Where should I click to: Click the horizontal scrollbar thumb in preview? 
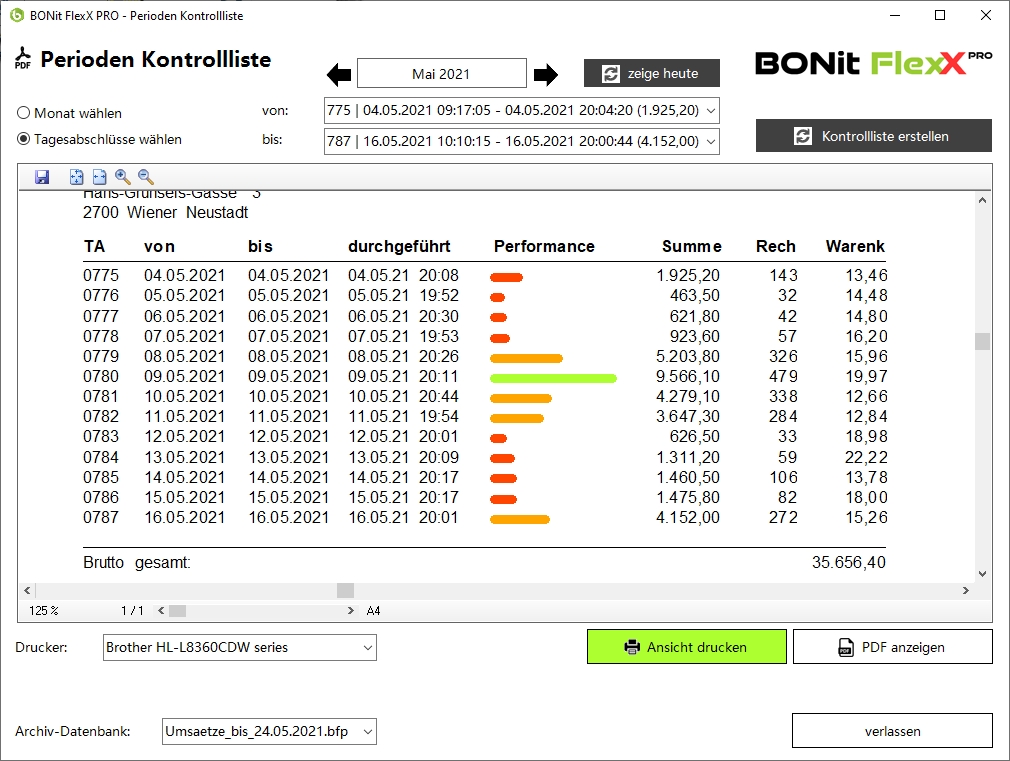(x=345, y=590)
